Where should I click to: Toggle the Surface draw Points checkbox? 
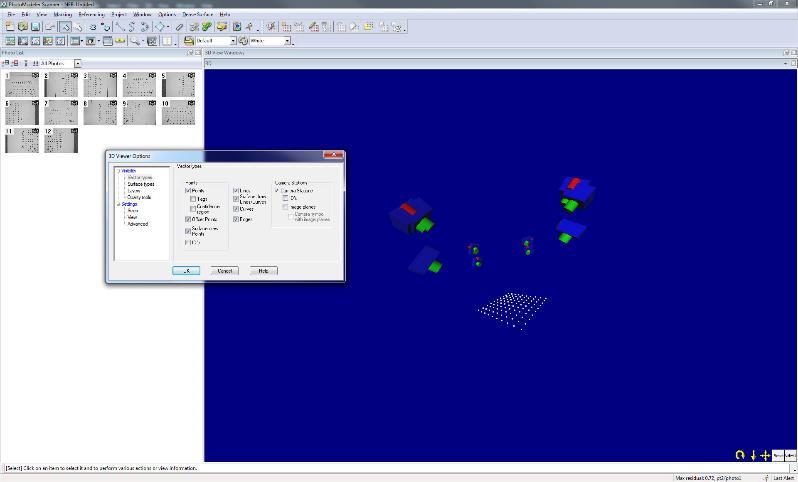tap(188, 231)
